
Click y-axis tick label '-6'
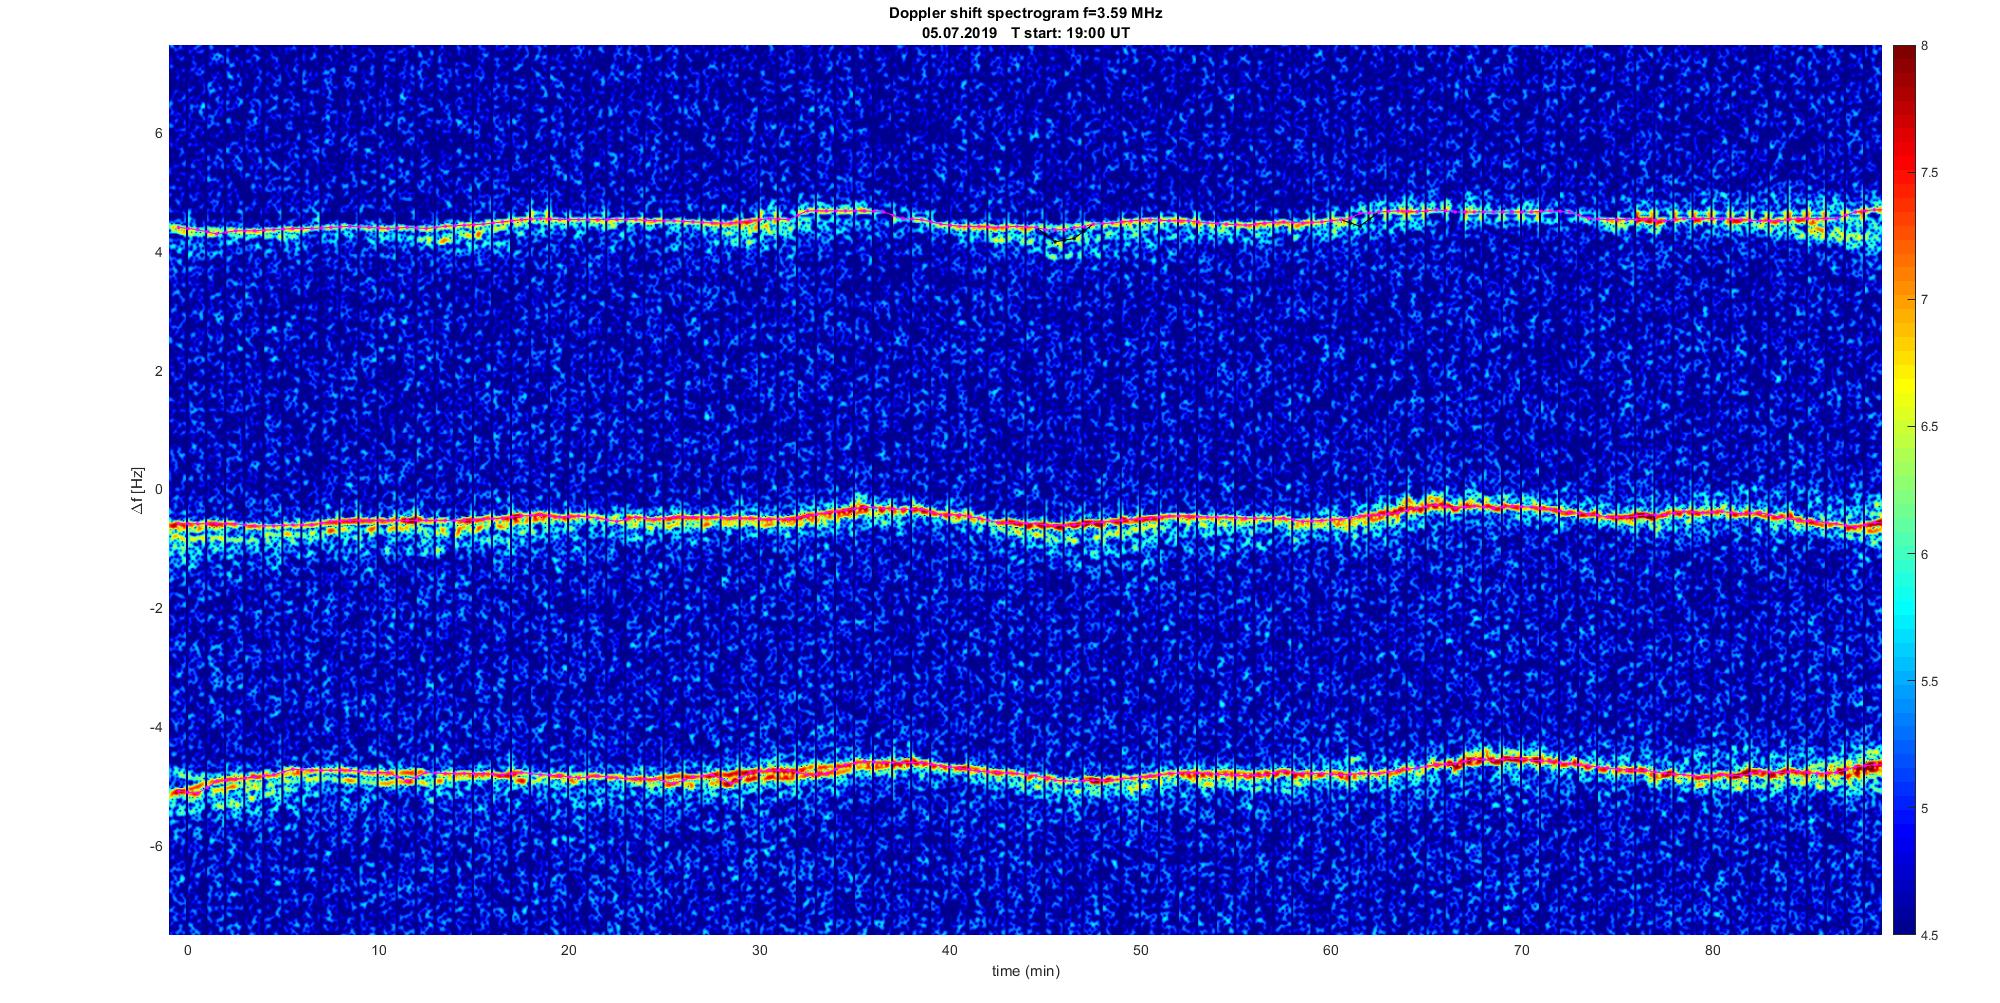[156, 847]
